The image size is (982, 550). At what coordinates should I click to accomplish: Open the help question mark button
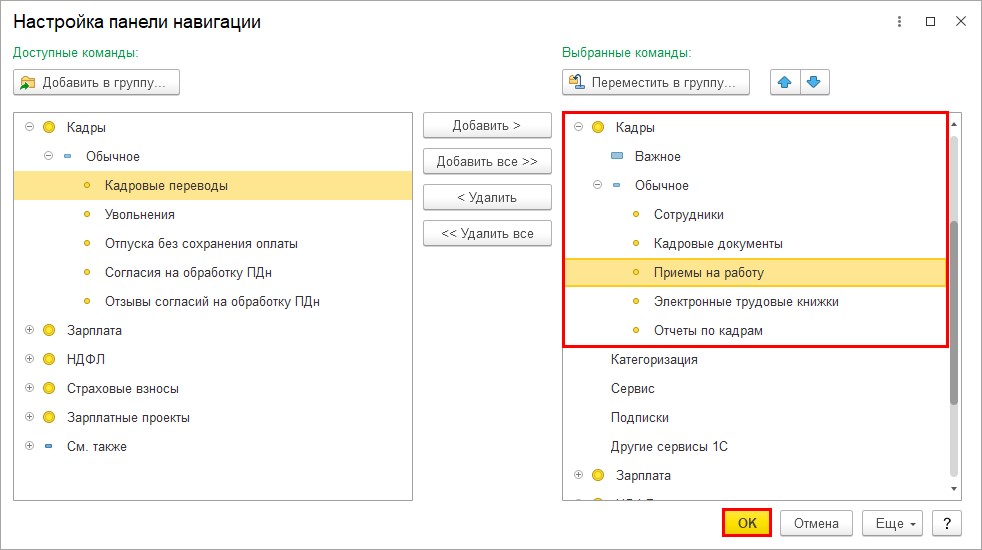[946, 523]
